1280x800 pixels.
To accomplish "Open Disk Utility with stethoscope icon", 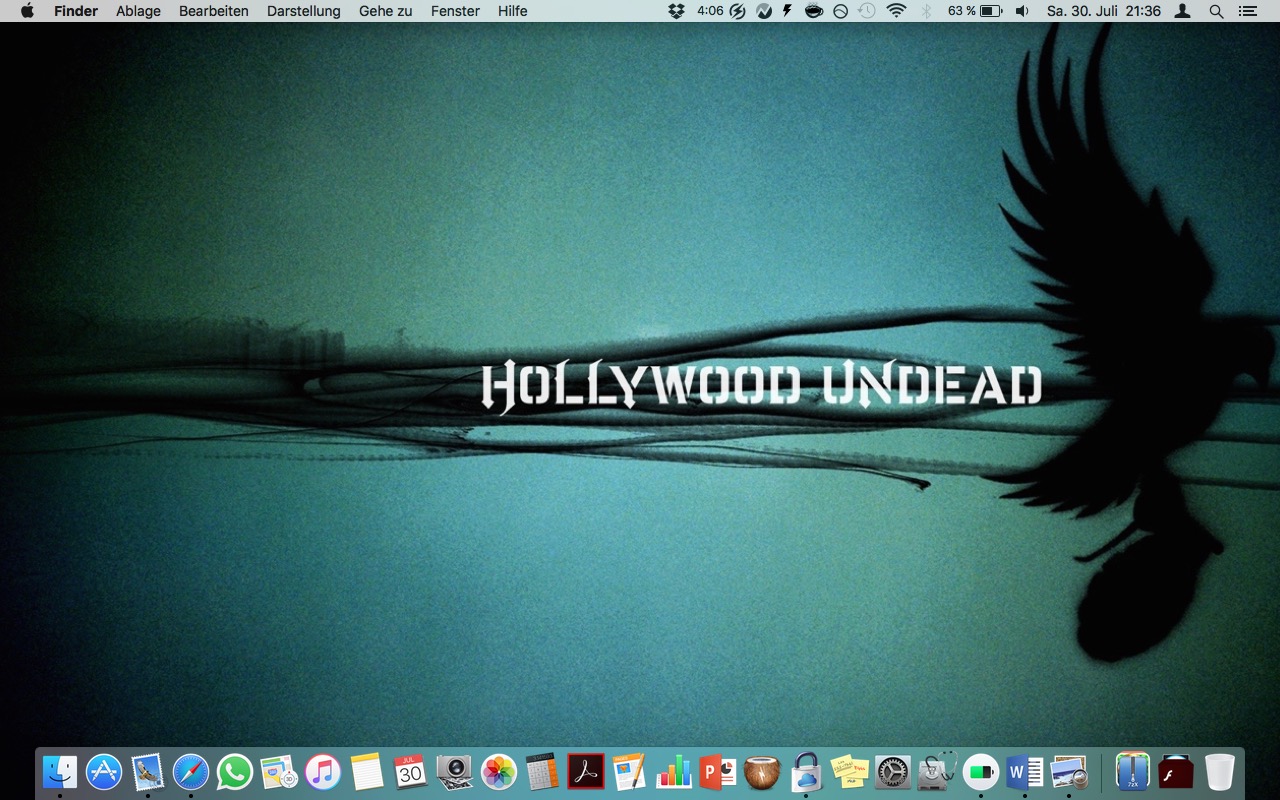I will [x=937, y=772].
